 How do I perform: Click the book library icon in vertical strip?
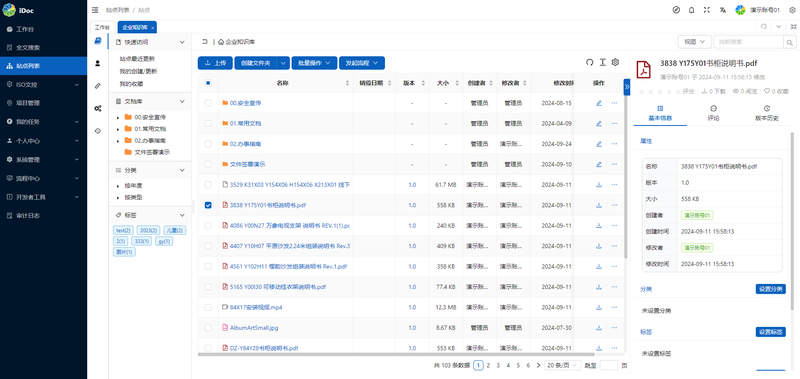98,42
